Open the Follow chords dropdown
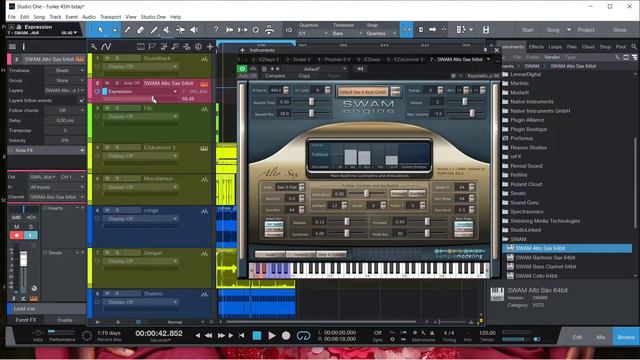640x360 pixels. [65, 110]
